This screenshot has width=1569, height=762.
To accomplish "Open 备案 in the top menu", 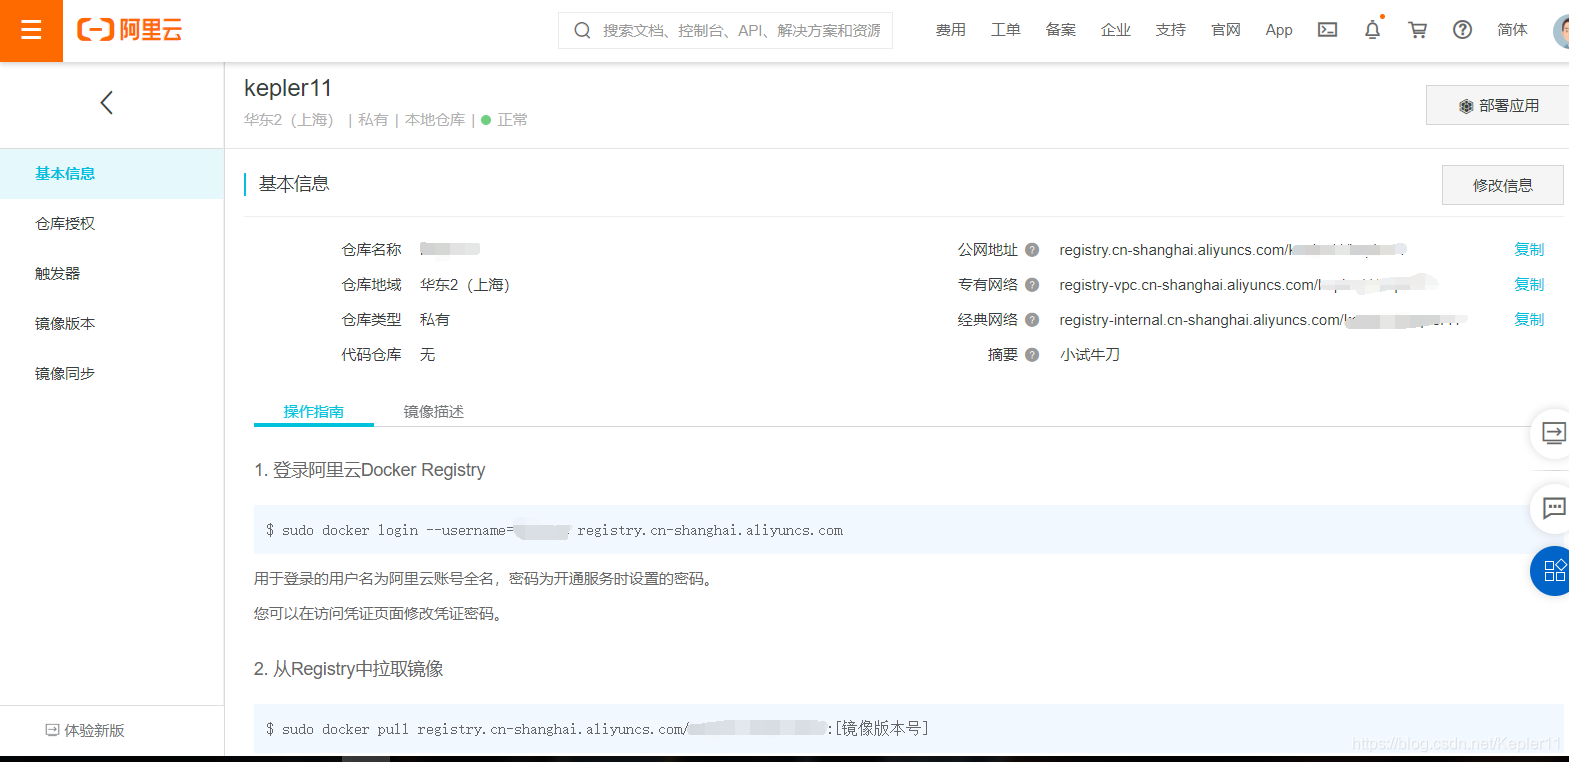I will pos(1061,30).
